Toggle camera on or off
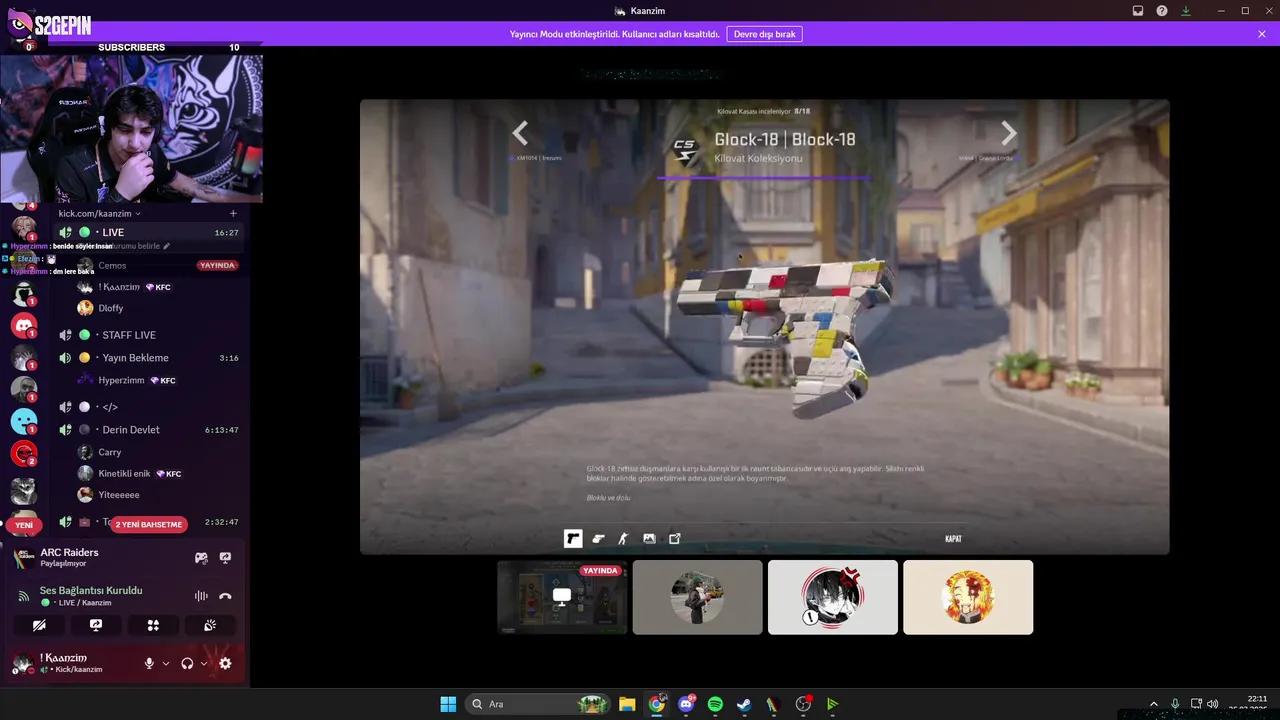This screenshot has height=720, width=1280. 39,625
